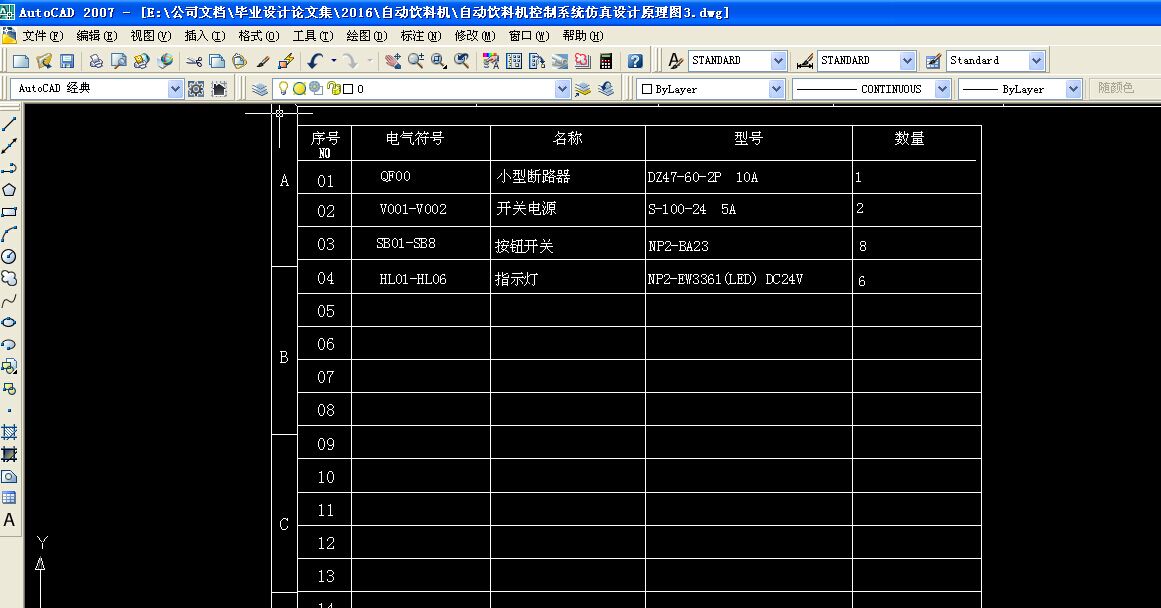Click the Help question mark button

pyautogui.click(x=634, y=61)
